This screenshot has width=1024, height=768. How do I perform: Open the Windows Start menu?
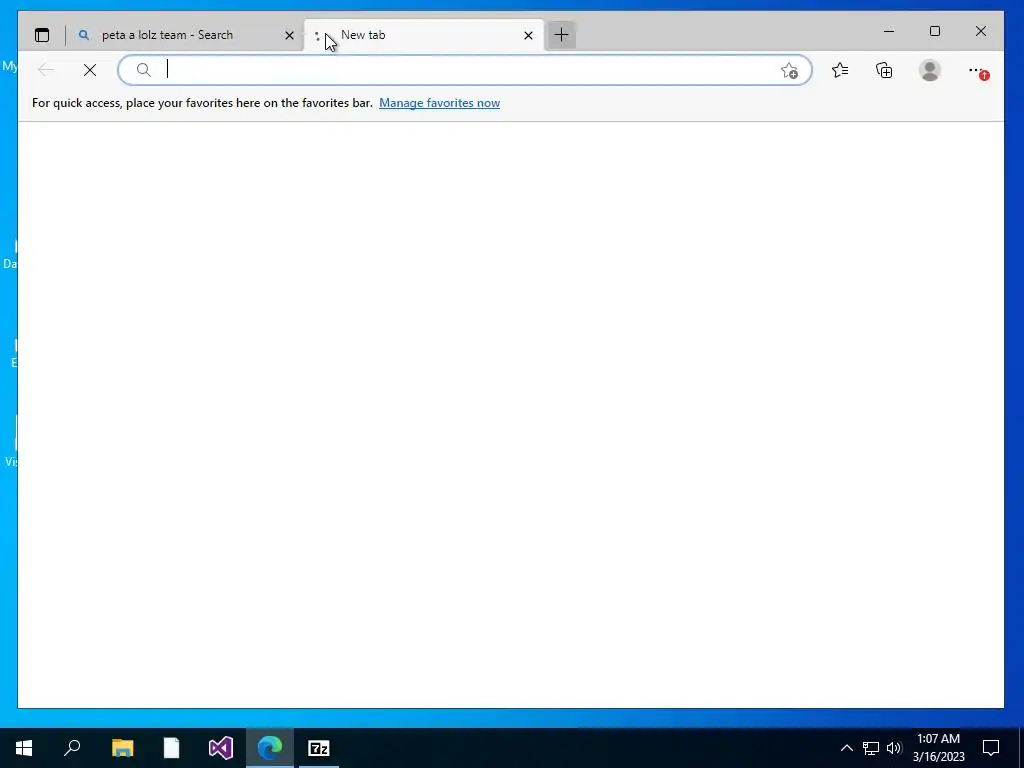pyautogui.click(x=24, y=748)
